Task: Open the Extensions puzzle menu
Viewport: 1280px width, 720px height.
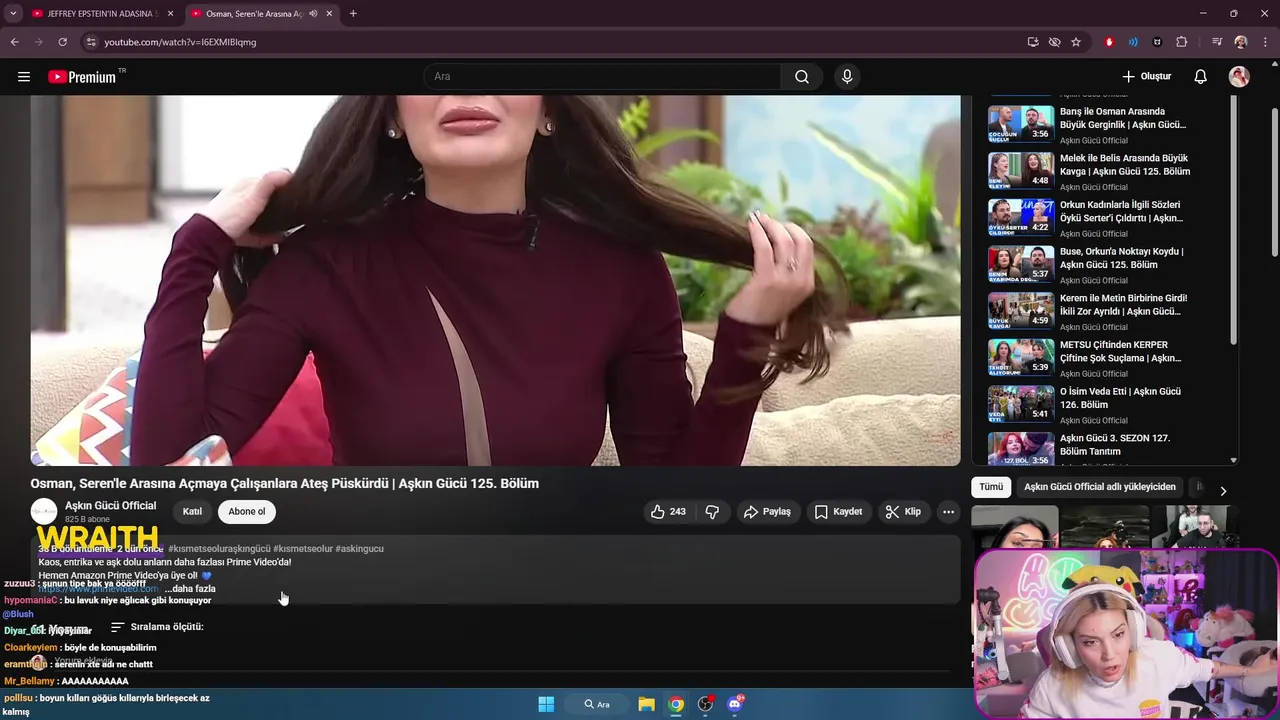Action: click(1182, 42)
